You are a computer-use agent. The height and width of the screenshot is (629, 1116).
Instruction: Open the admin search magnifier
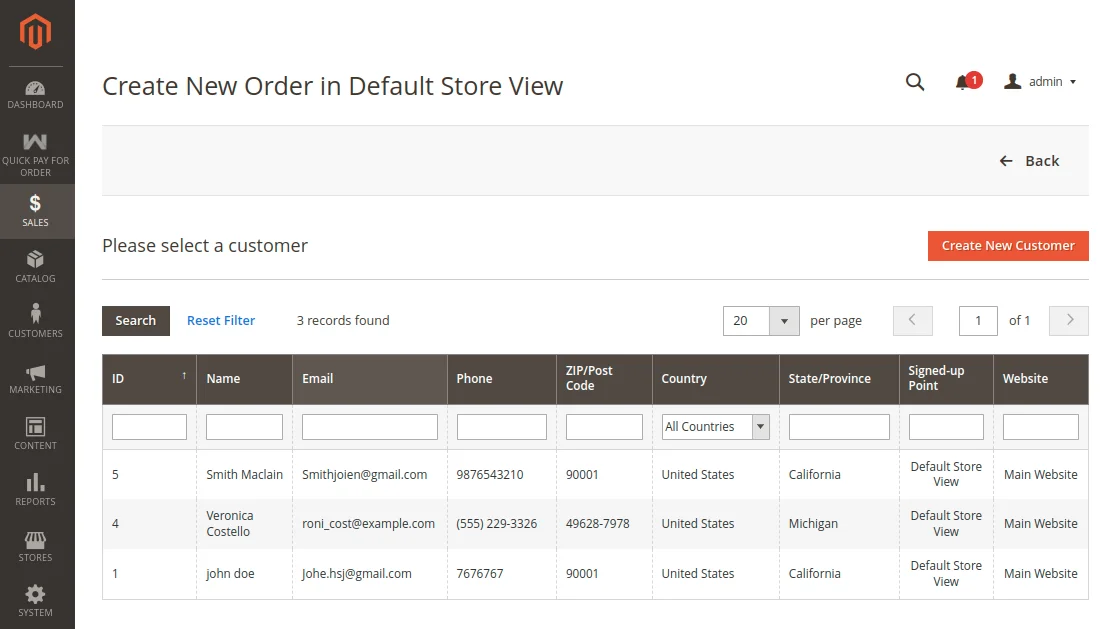[x=914, y=82]
